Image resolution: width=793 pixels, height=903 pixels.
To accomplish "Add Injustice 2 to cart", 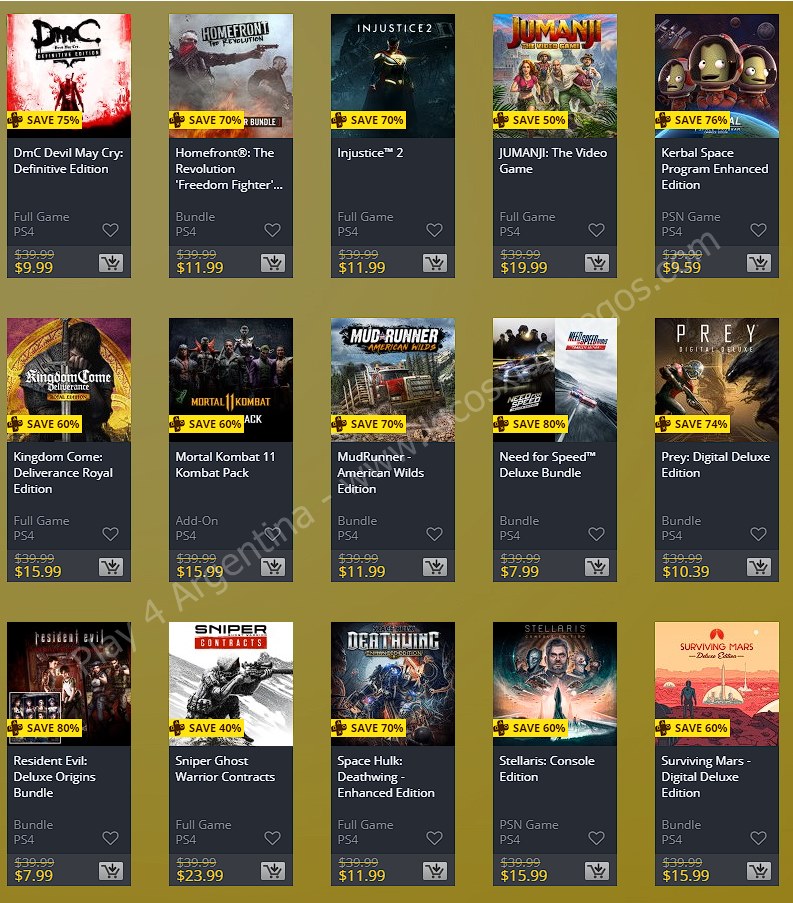I will click(x=435, y=263).
